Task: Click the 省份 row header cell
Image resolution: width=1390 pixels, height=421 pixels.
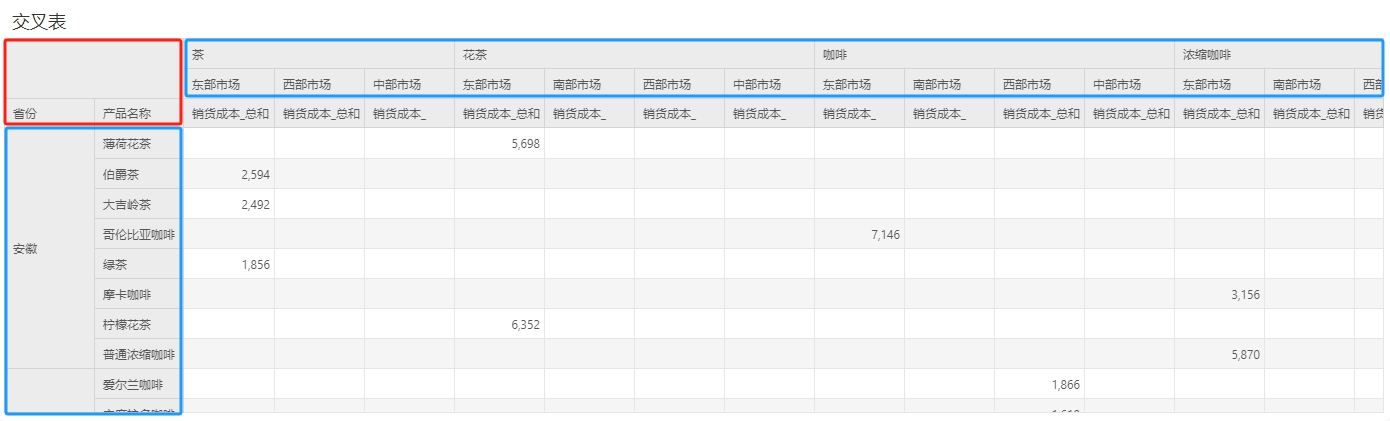Action: point(26,114)
